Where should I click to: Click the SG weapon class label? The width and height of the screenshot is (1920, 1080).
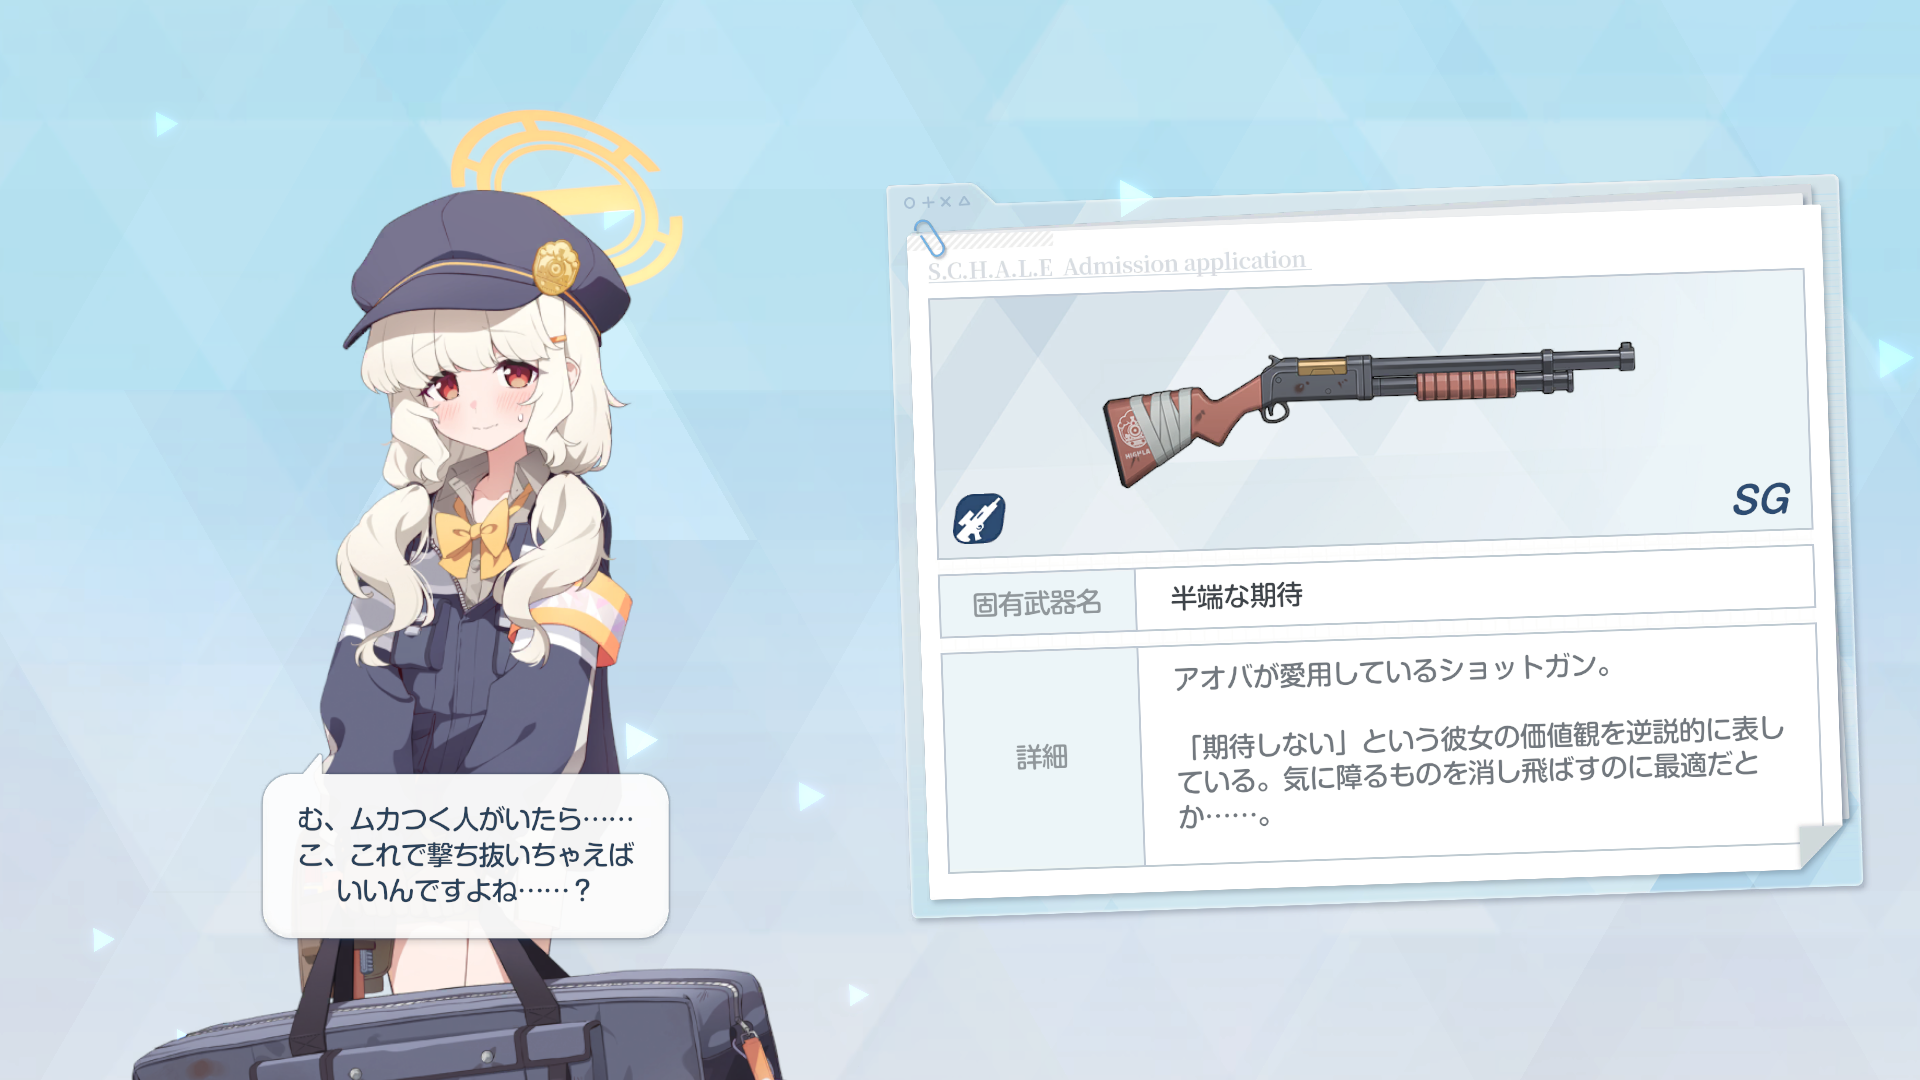(x=1761, y=499)
